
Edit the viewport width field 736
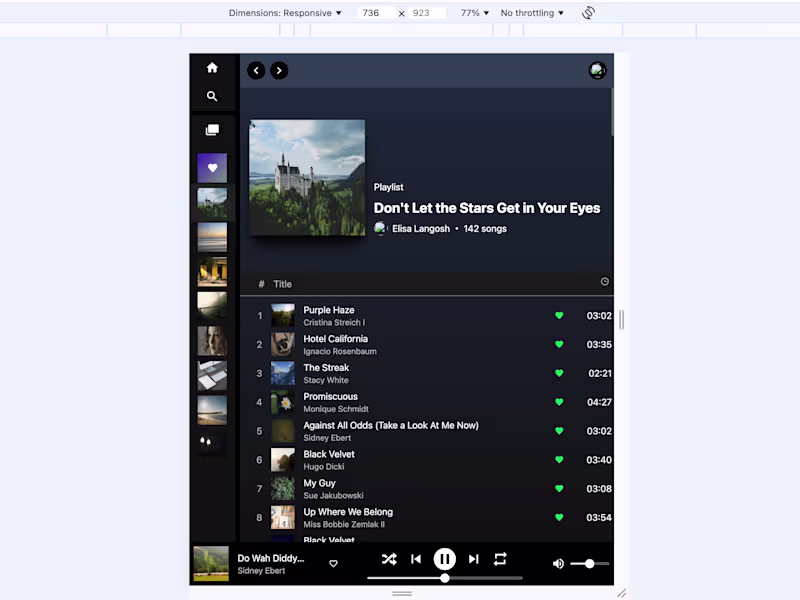pyautogui.click(x=376, y=13)
